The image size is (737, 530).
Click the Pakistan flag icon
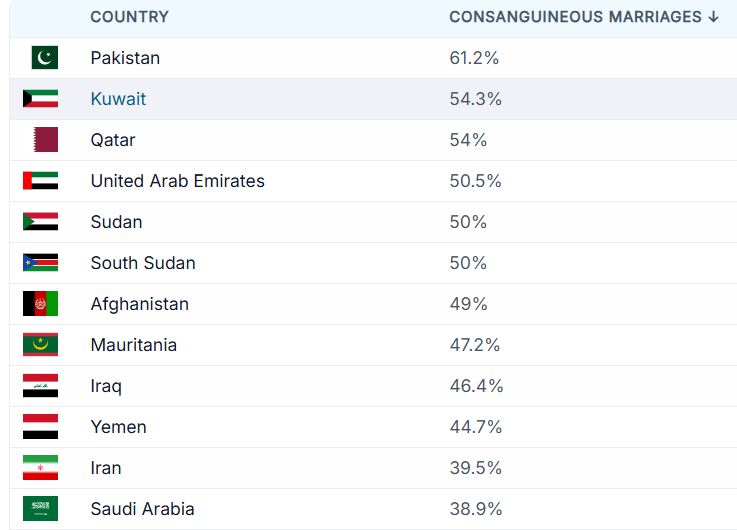pyautogui.click(x=45, y=57)
